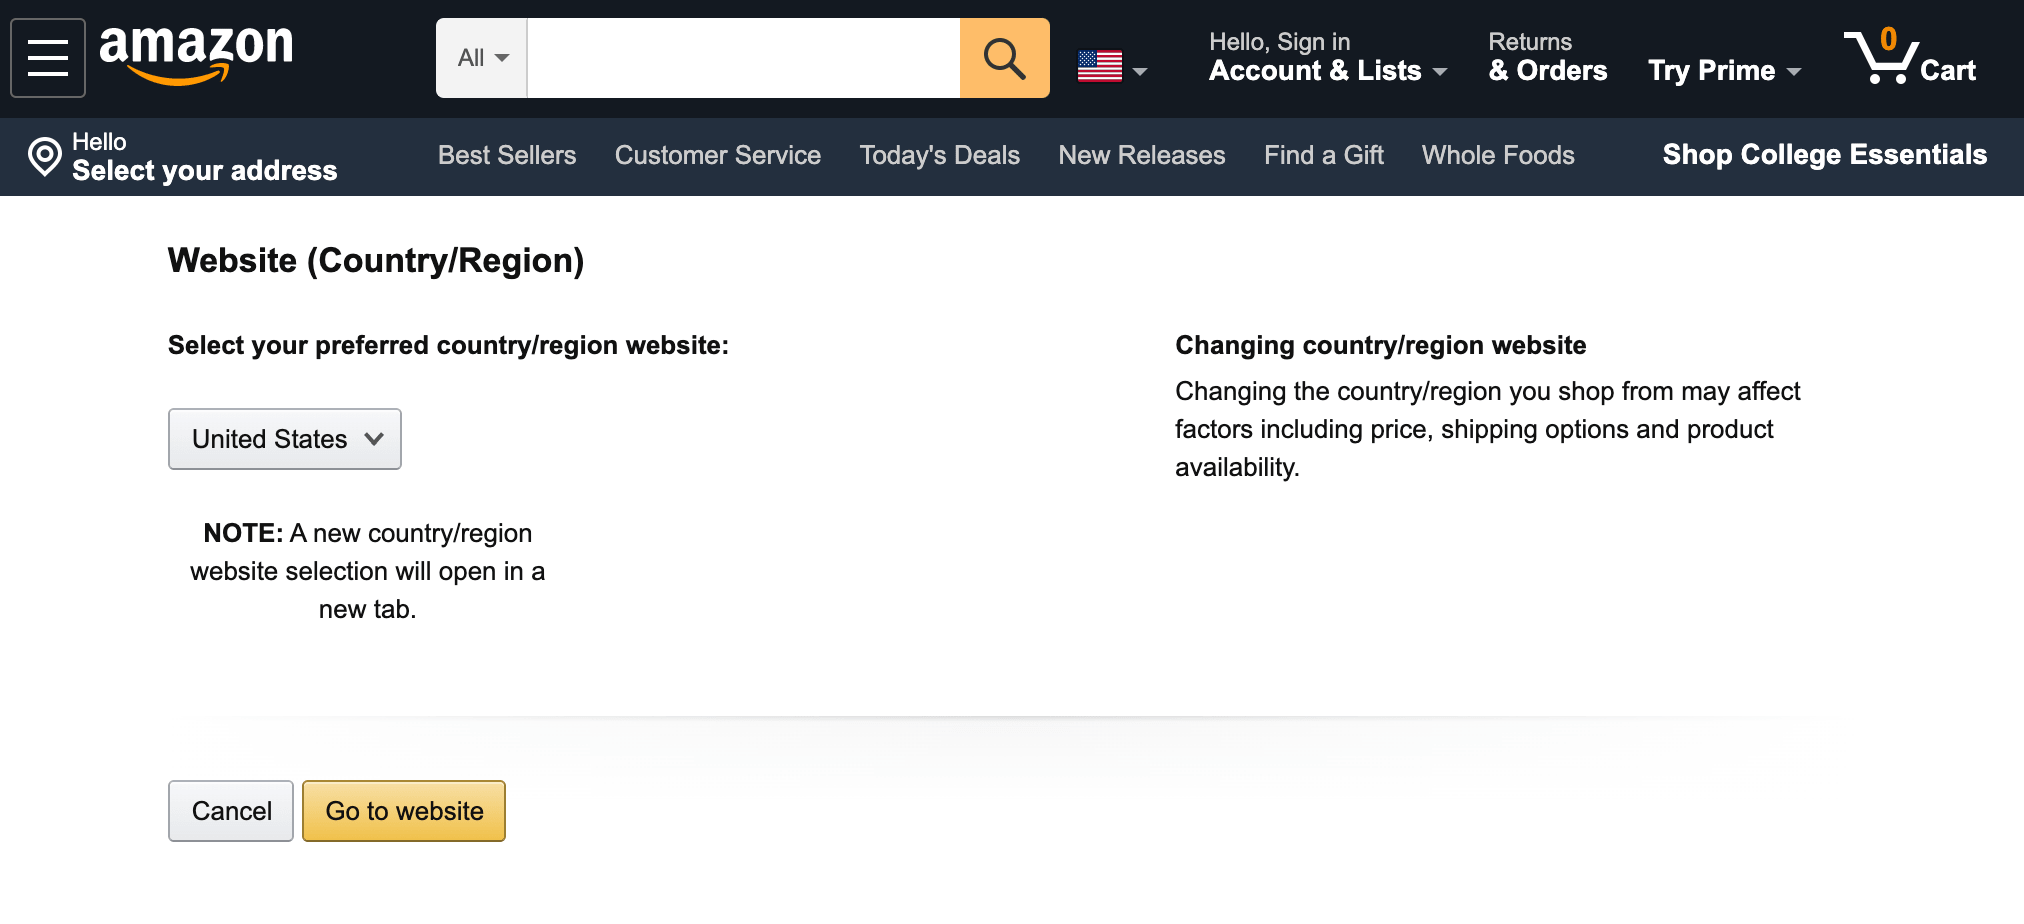
Task: Click inside the search input field
Action: pos(740,57)
